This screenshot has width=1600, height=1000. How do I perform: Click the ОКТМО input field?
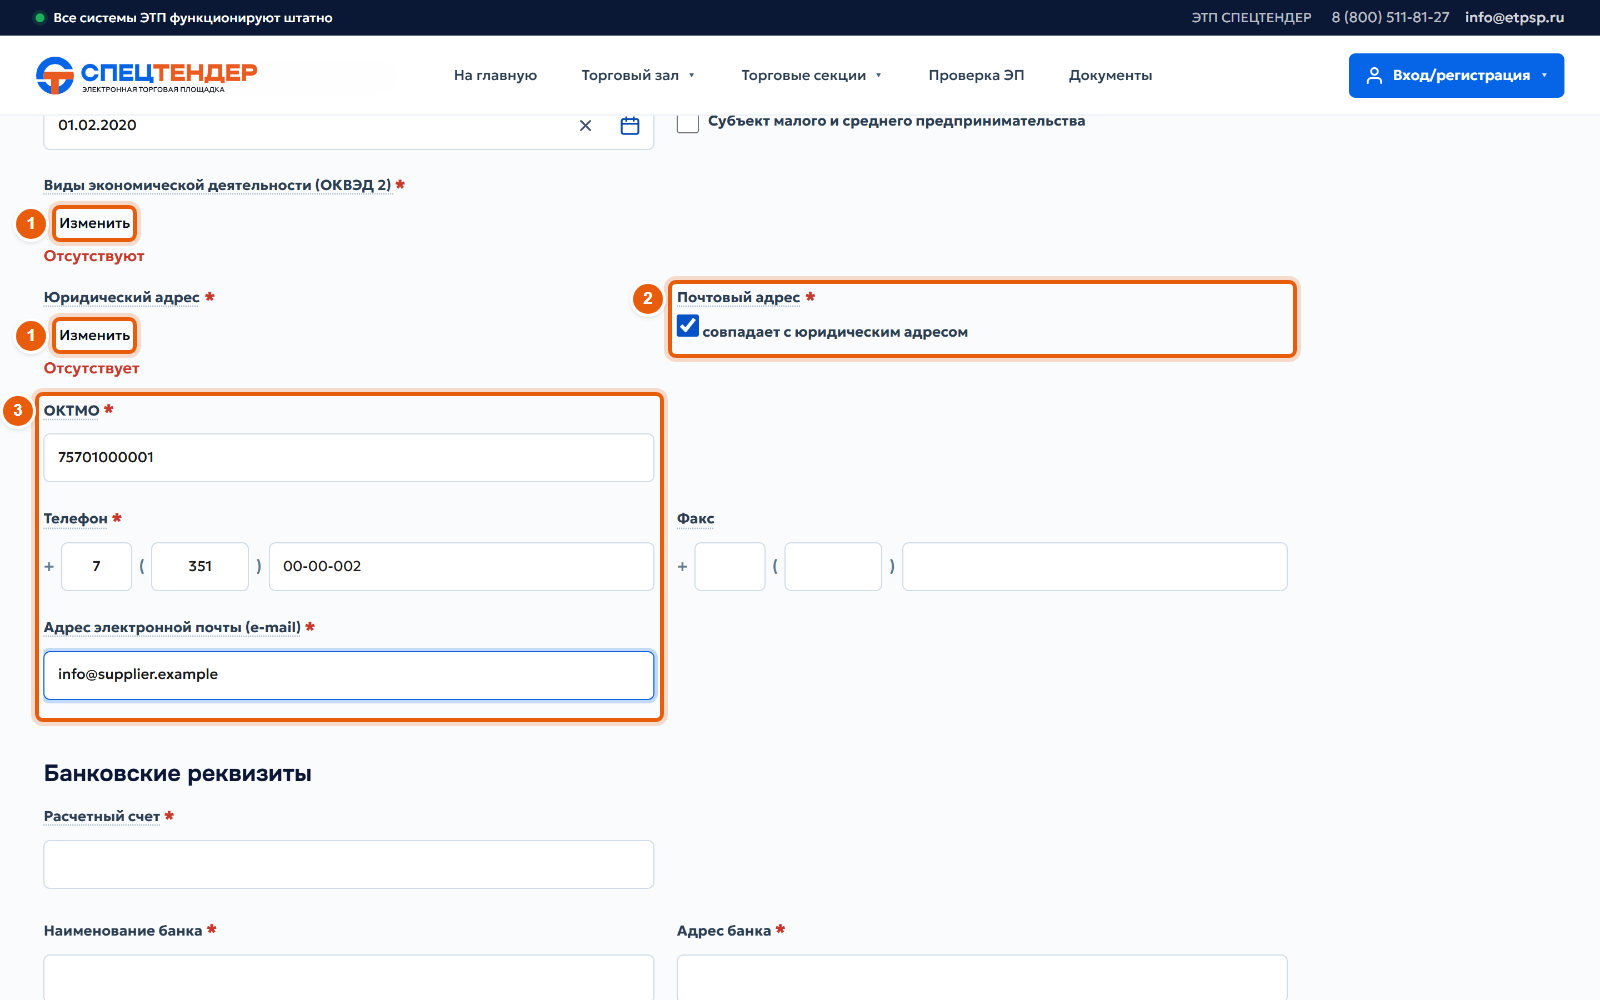(x=349, y=457)
